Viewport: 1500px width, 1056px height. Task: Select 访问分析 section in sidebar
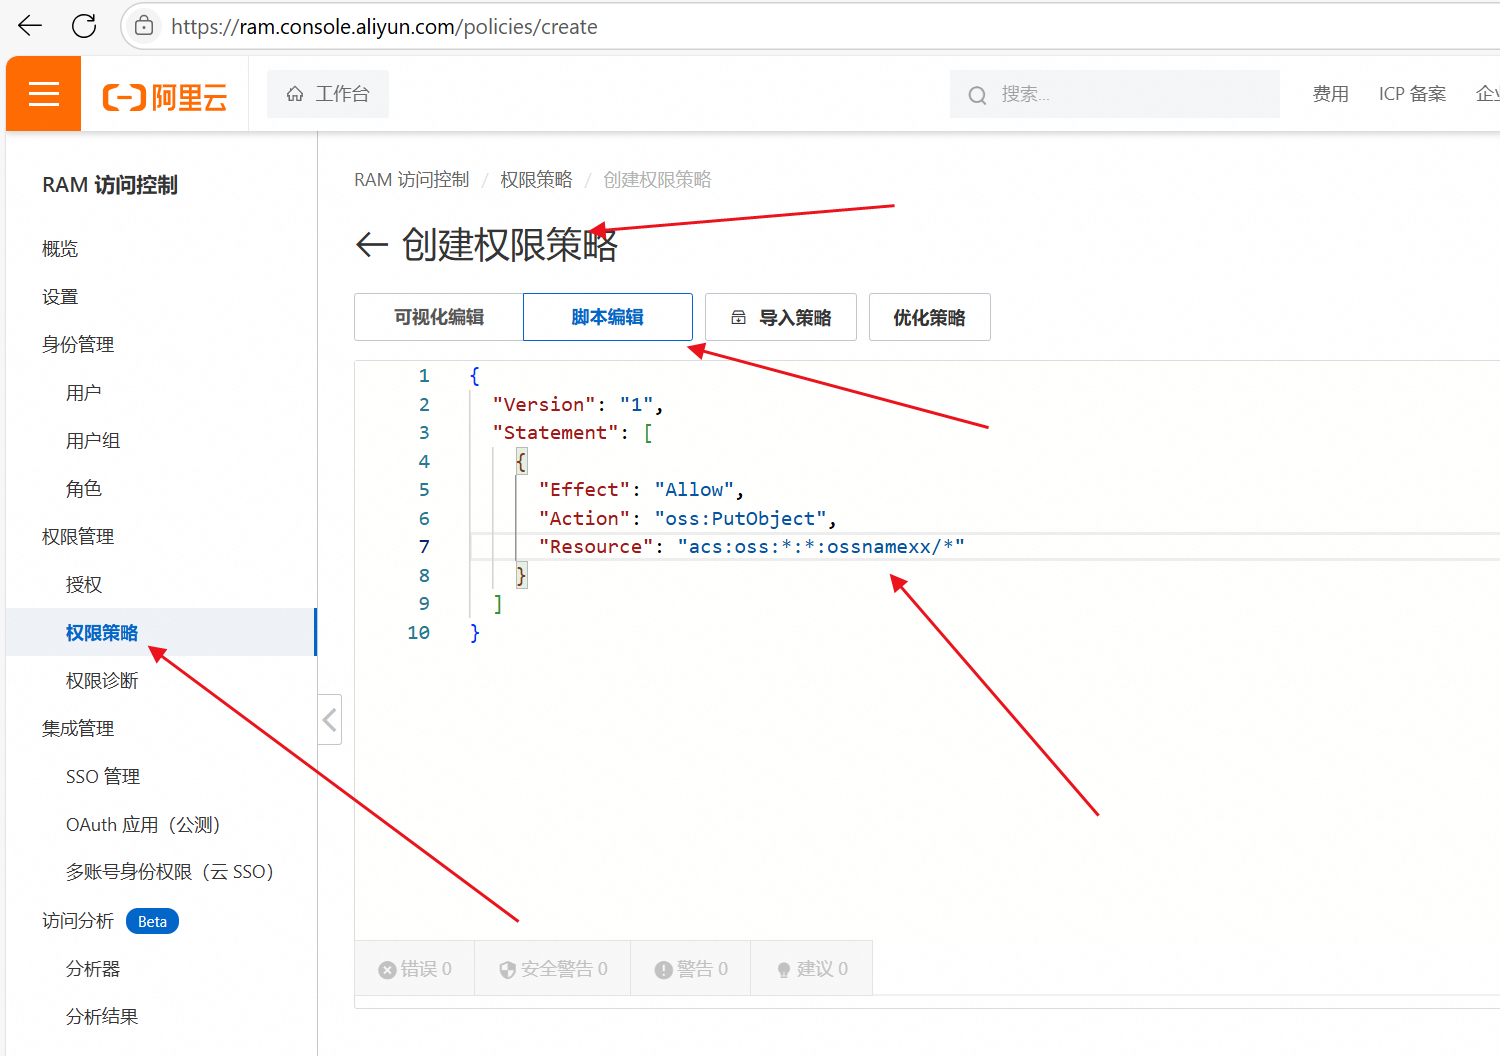pyautogui.click(x=78, y=921)
